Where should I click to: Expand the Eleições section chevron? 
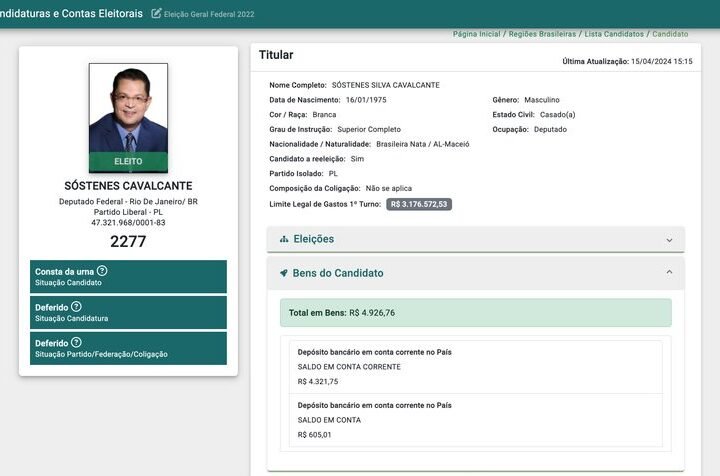(x=669, y=240)
